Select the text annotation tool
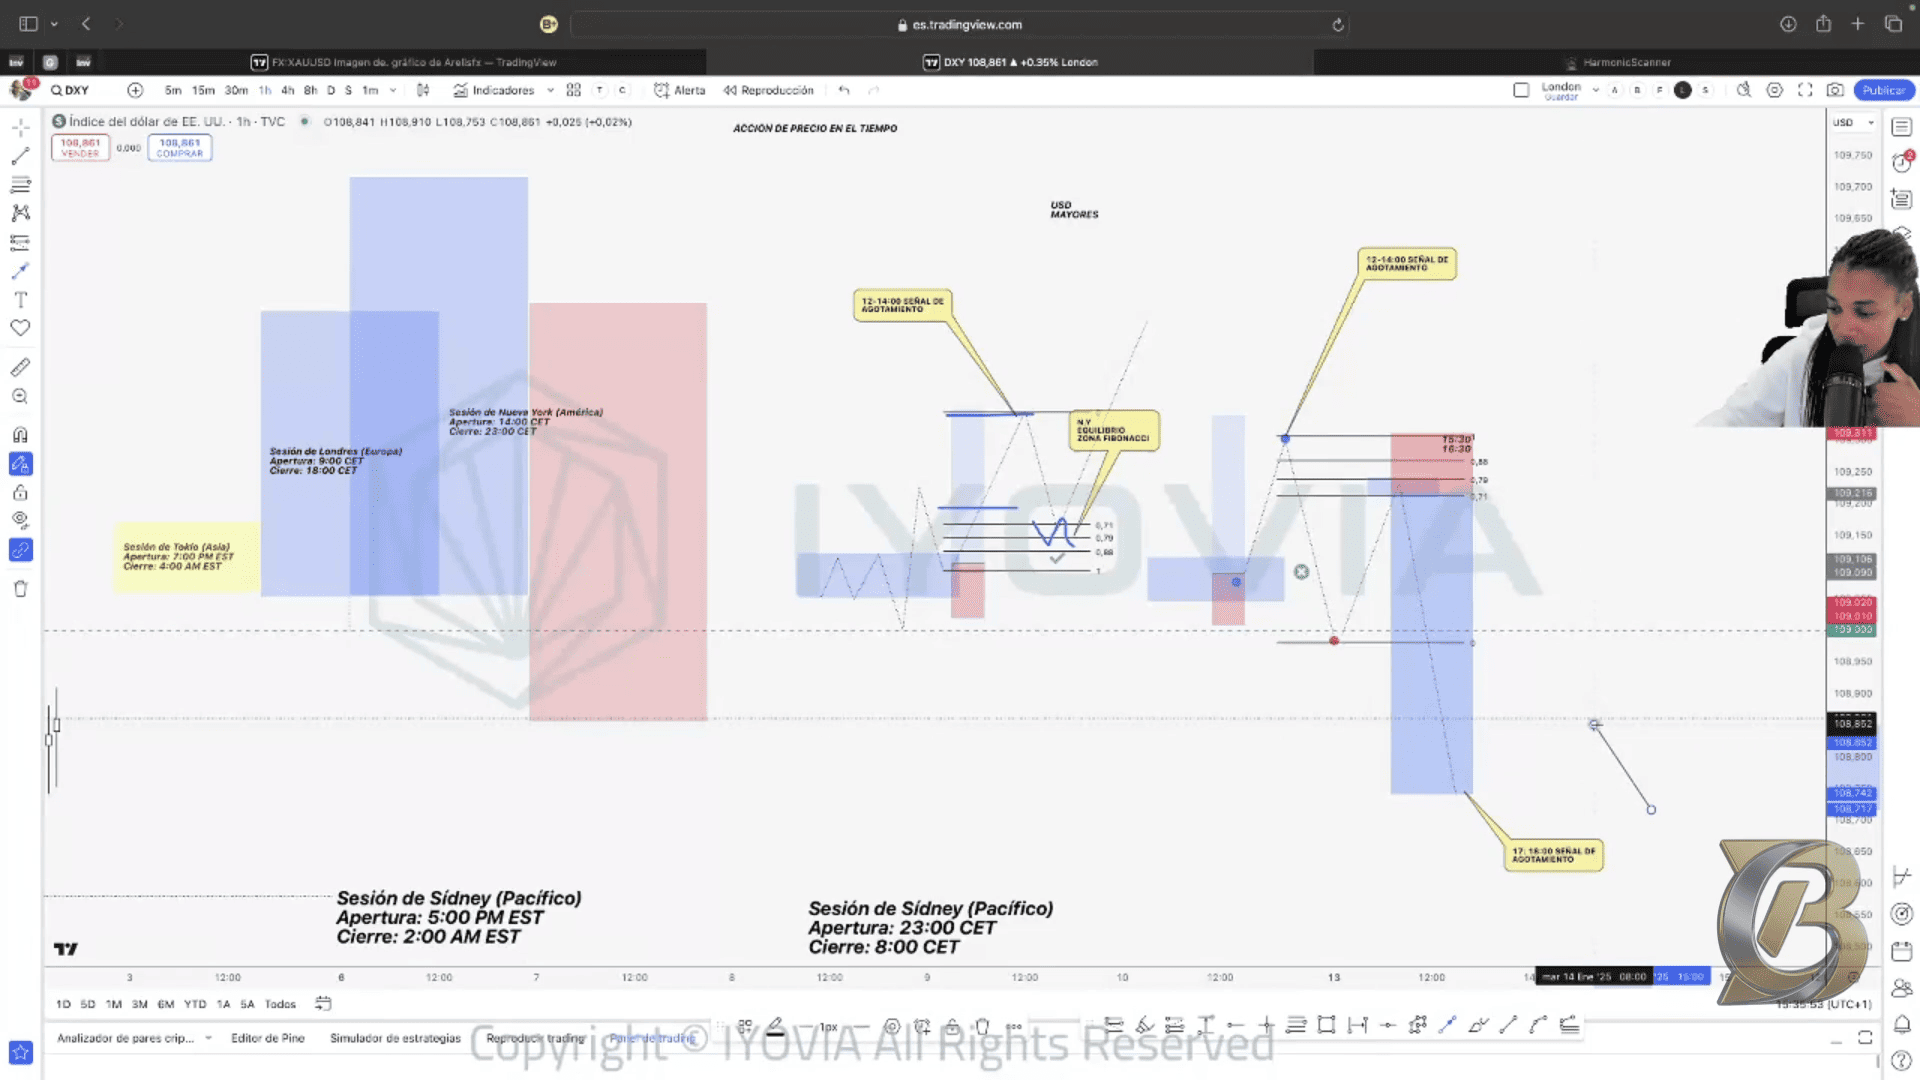The width and height of the screenshot is (1920, 1080). point(20,299)
